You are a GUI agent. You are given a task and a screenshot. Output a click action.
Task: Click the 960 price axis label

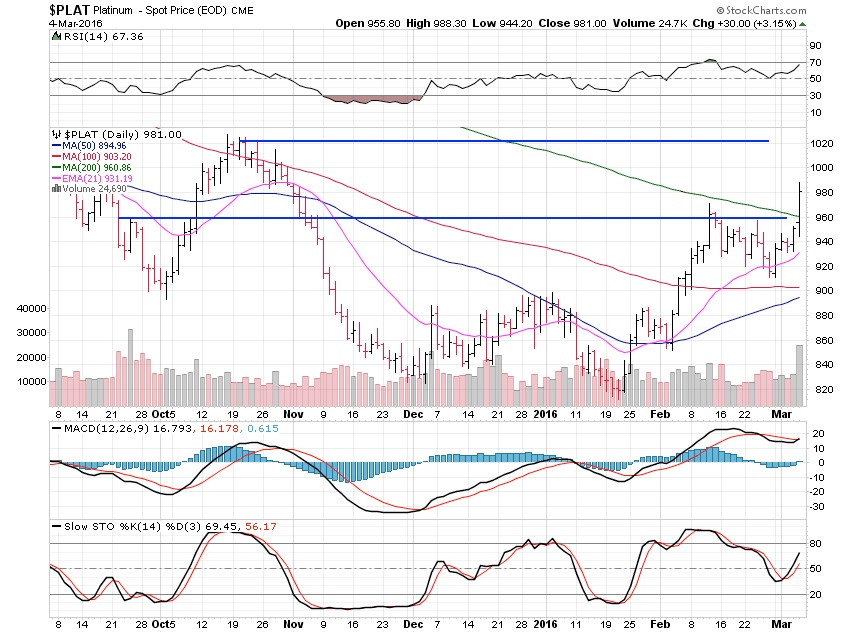pos(822,217)
